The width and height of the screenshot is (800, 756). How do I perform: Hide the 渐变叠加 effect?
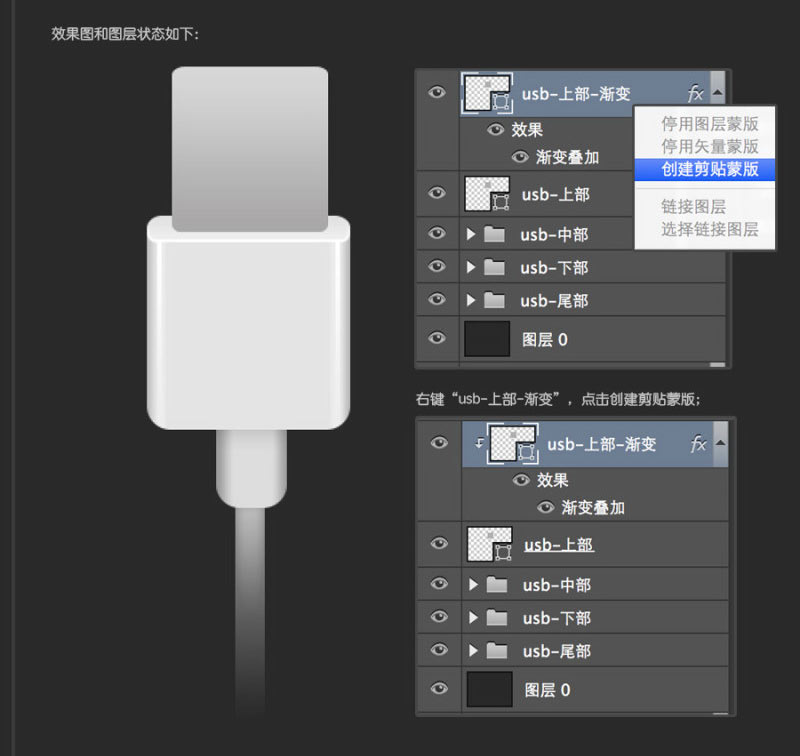pos(519,157)
